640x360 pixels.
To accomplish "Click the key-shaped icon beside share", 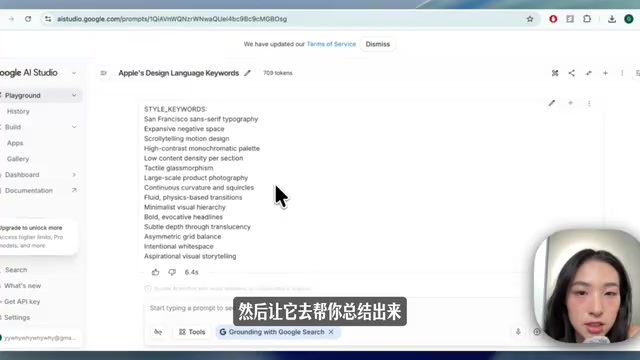I will (588, 73).
